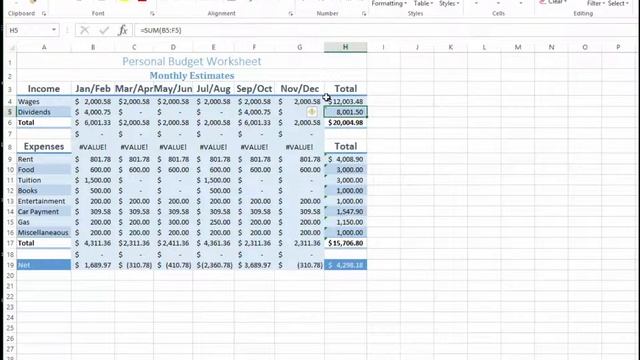Open the Clipboard dialog launcher
This screenshot has width=640, height=360.
pos(44,13)
